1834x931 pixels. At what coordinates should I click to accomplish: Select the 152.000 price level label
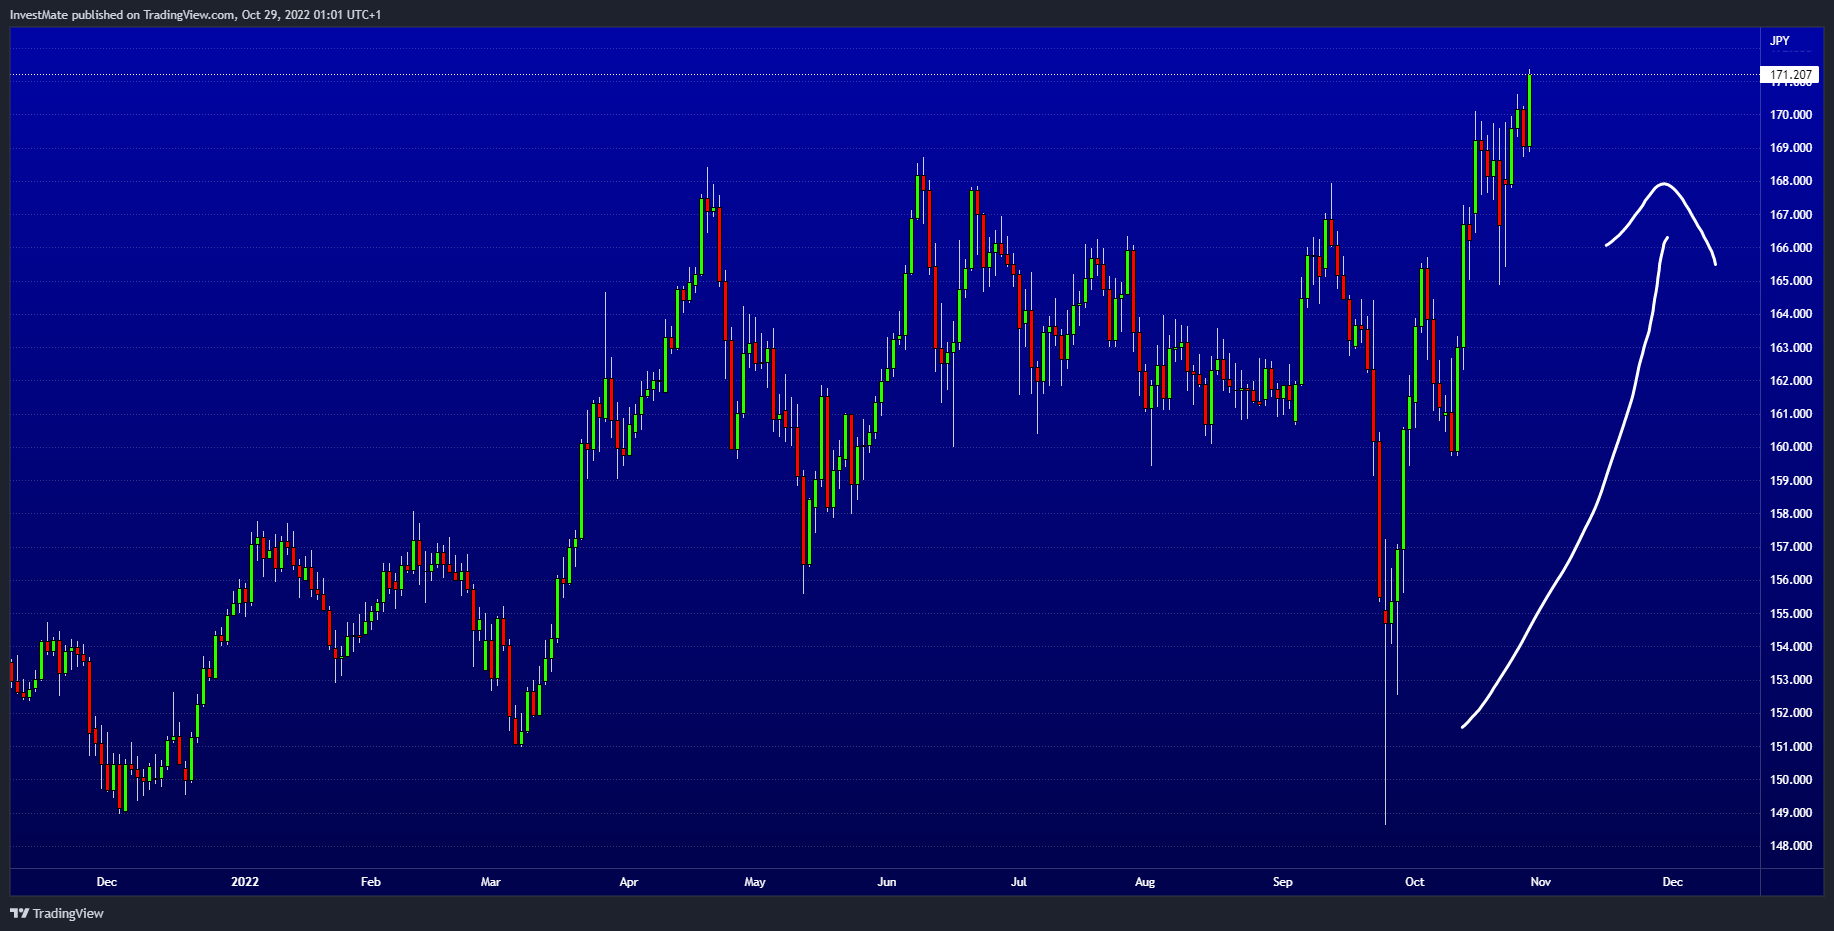[1791, 713]
